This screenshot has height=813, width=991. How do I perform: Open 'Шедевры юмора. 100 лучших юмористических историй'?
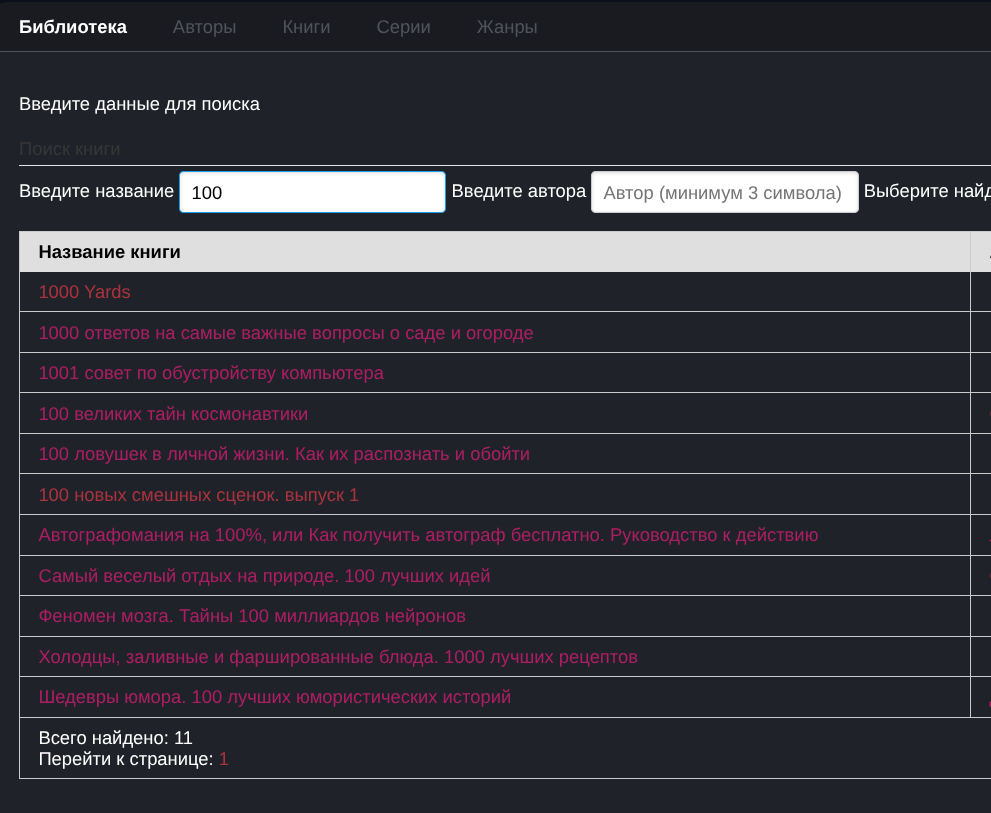(275, 697)
